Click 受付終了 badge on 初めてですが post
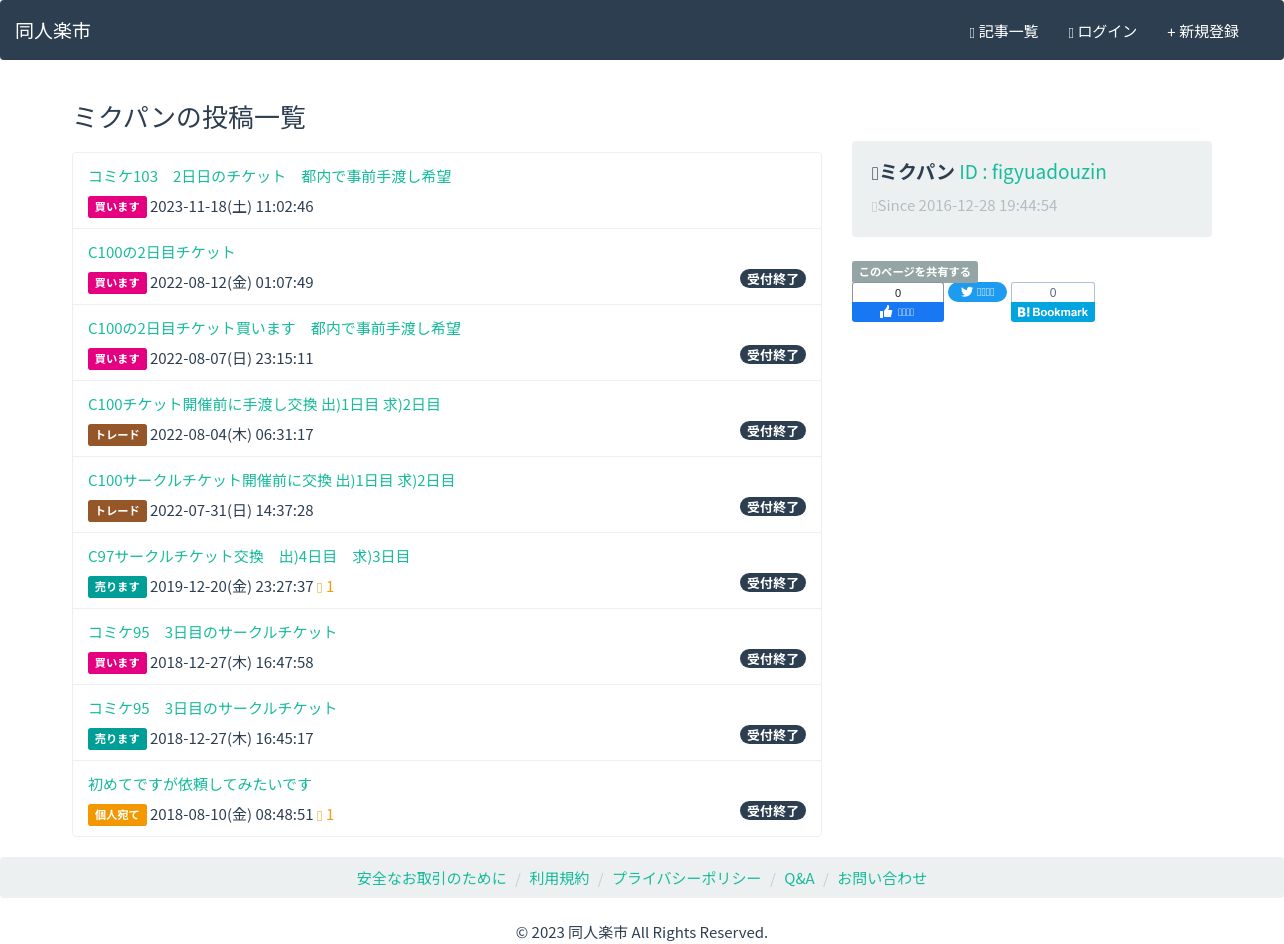 (x=773, y=811)
